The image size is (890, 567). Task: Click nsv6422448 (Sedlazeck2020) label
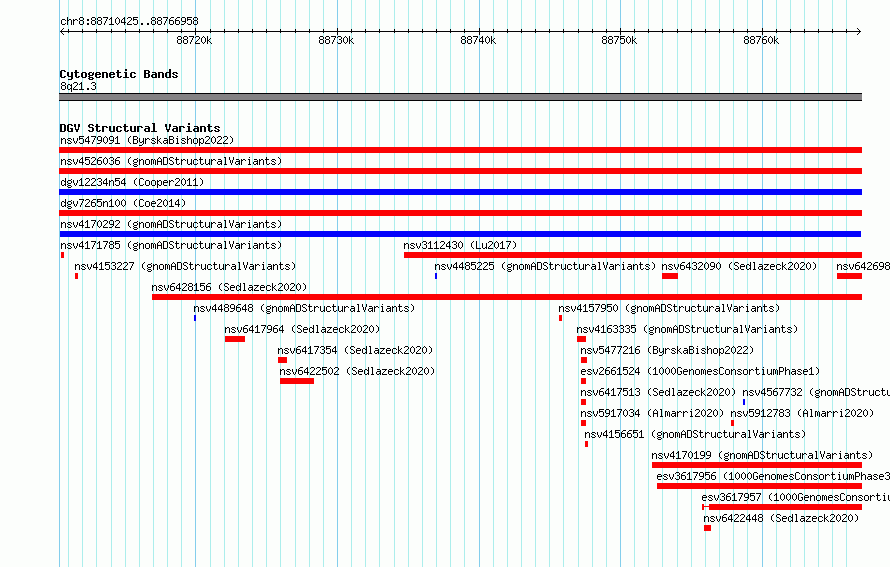(x=781, y=518)
